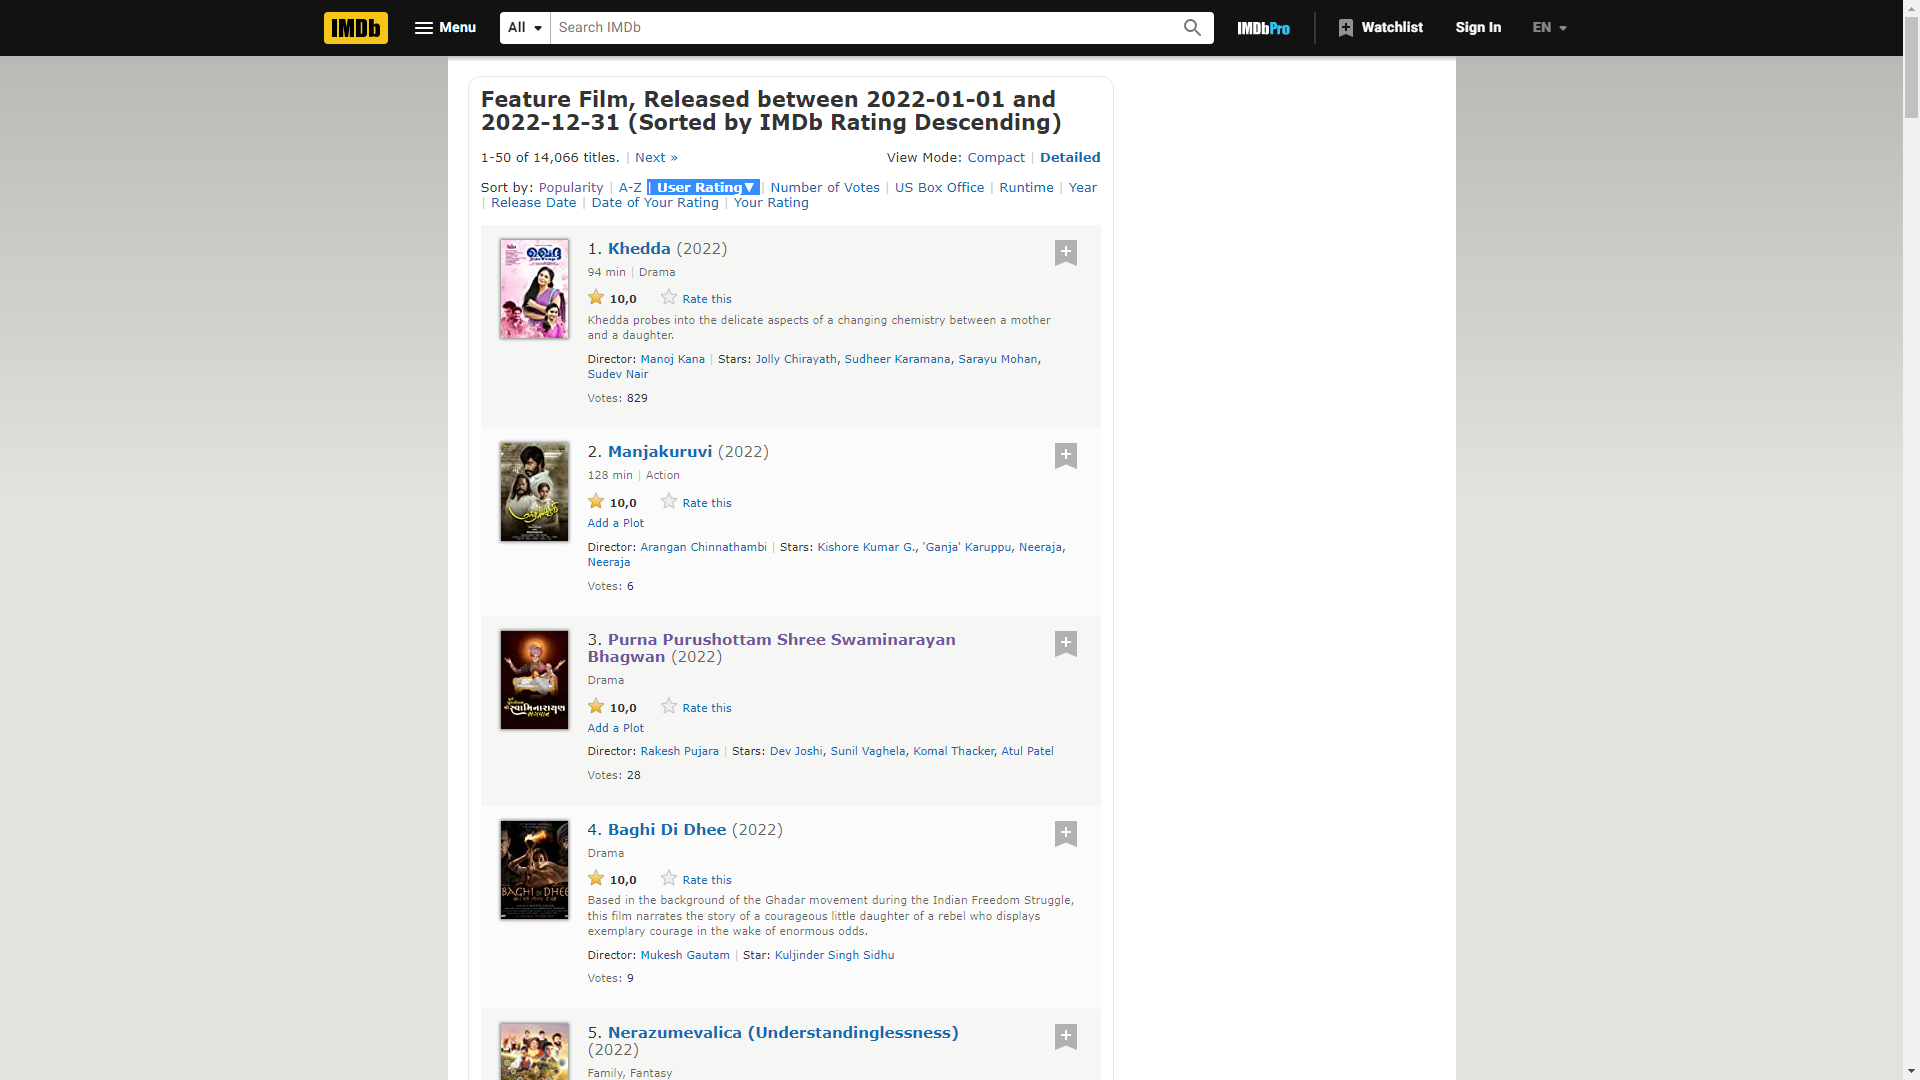
Task: Sort by US Box Office
Action: (939, 187)
